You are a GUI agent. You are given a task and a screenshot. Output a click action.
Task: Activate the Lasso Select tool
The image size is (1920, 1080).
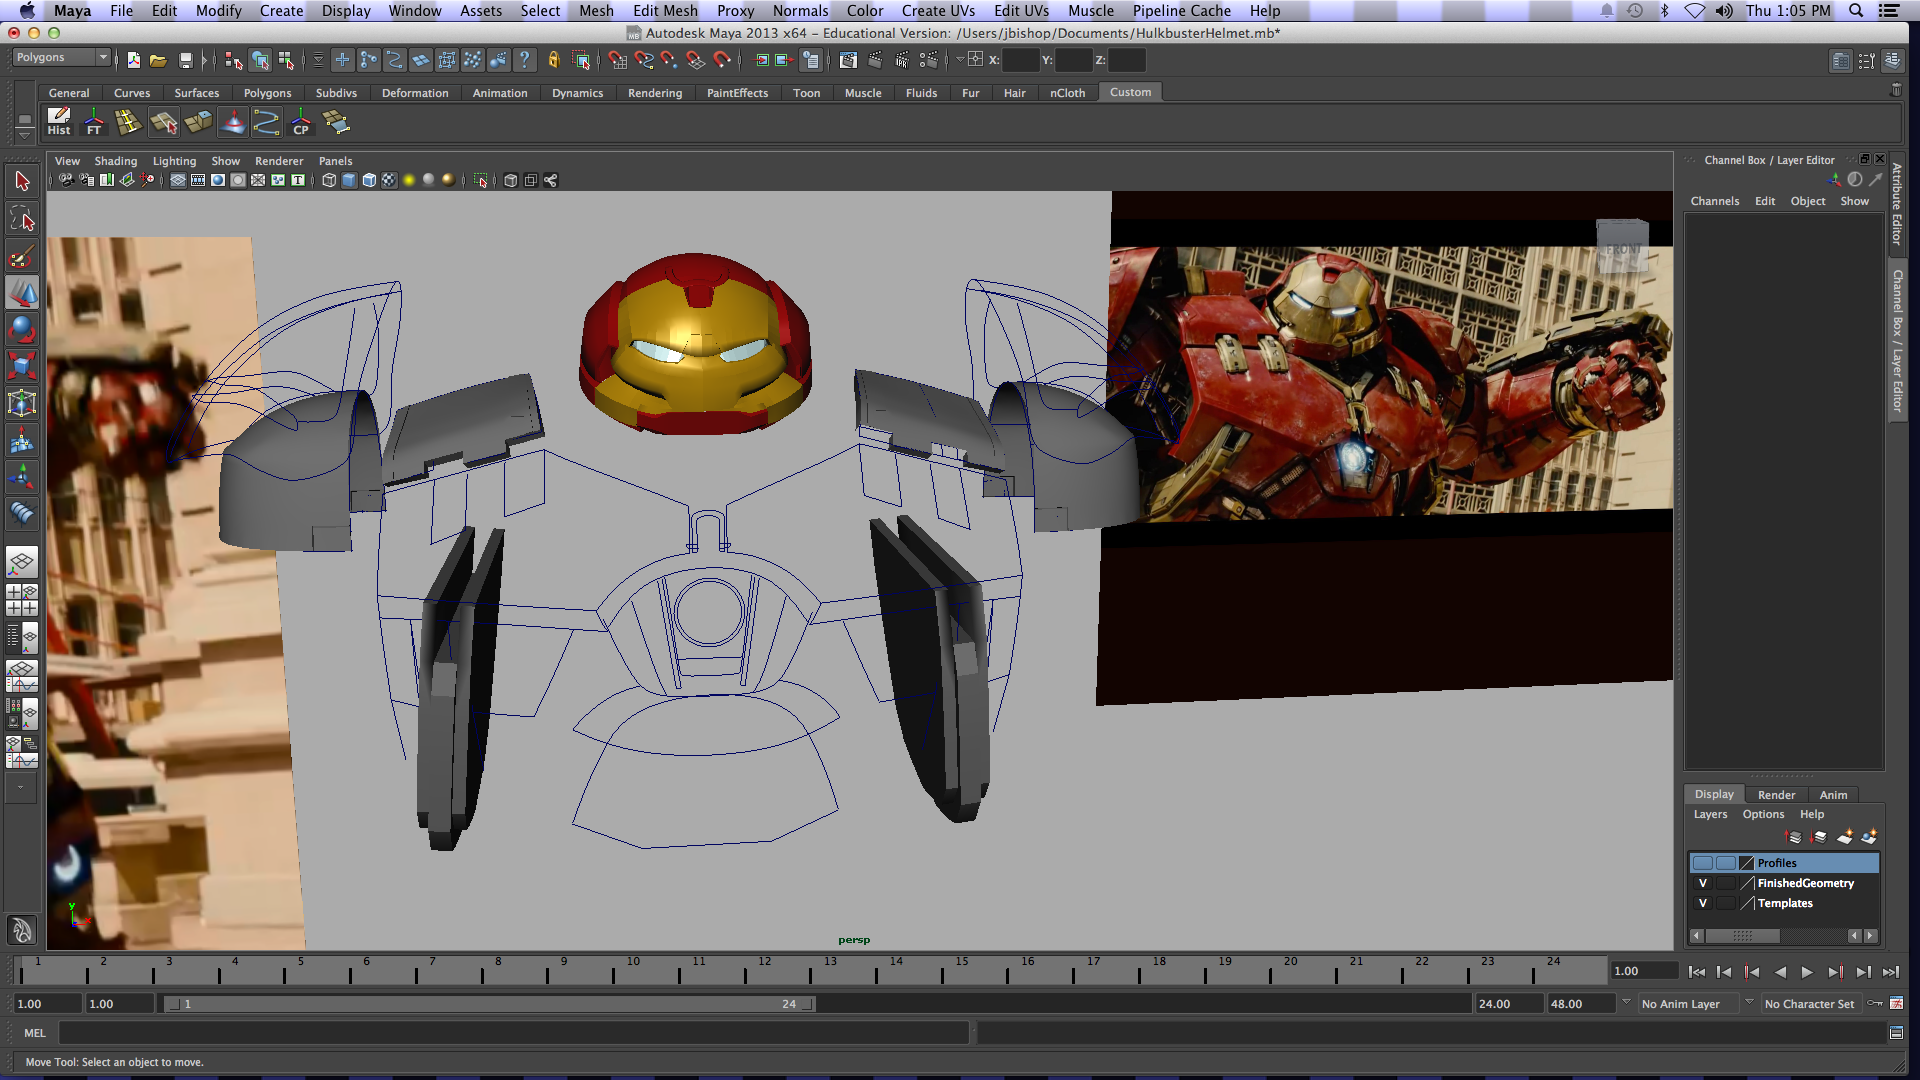pos(22,219)
